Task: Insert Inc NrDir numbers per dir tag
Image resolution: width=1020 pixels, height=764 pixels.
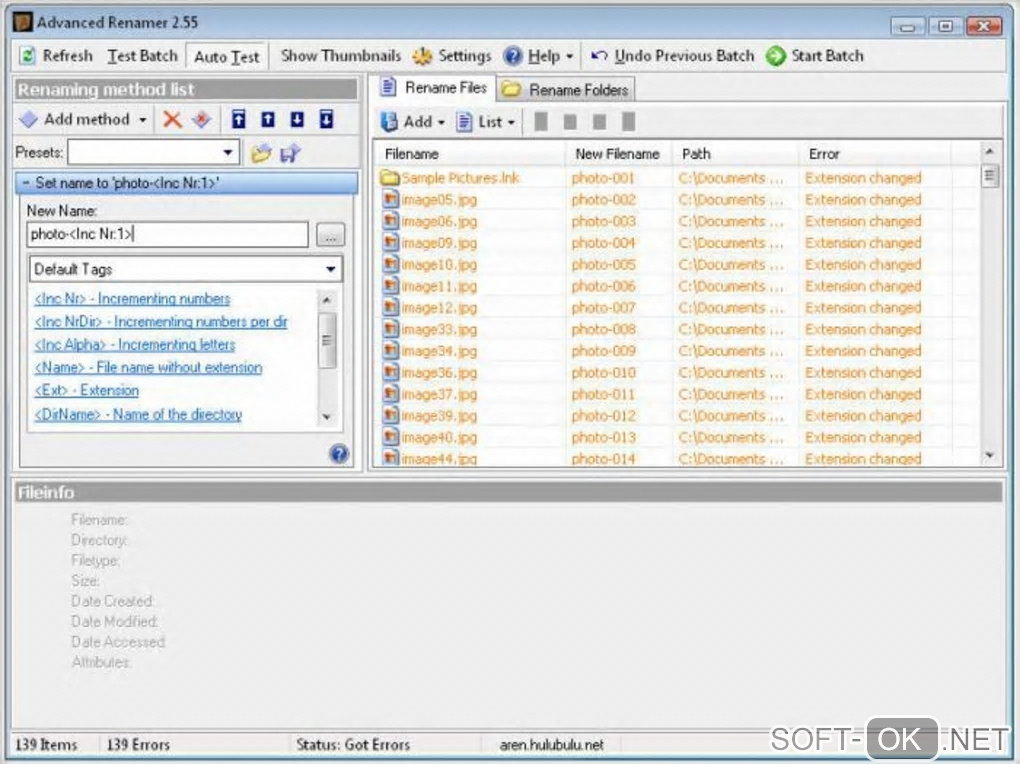Action: [x=161, y=321]
